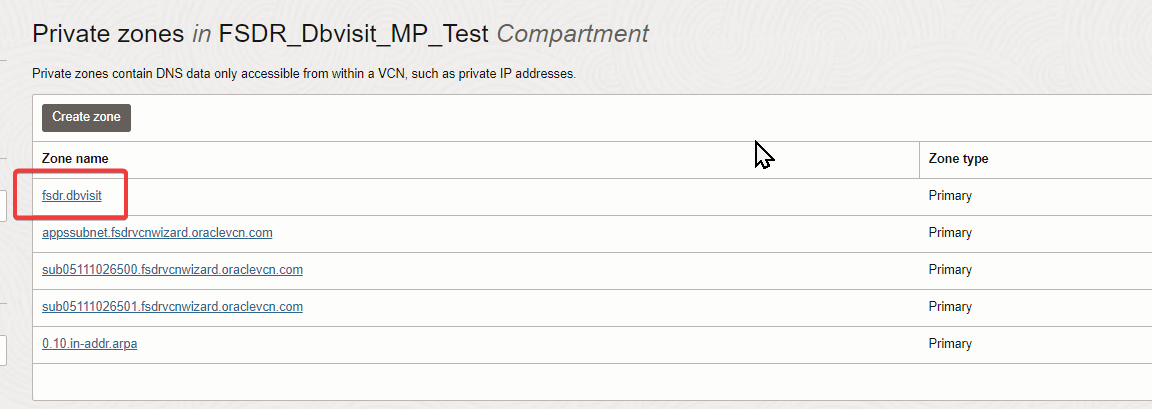Click the Create zone button
The width and height of the screenshot is (1152, 409).
86,117
